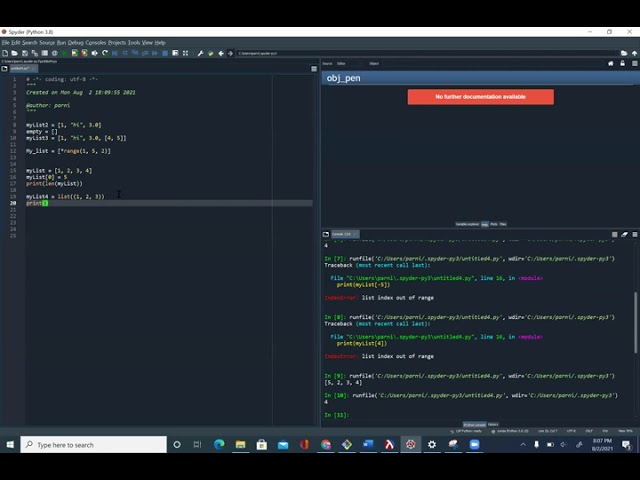This screenshot has width=640, height=480.
Task: Open Zoom app from the taskbar
Action: pyautogui.click(x=474, y=444)
